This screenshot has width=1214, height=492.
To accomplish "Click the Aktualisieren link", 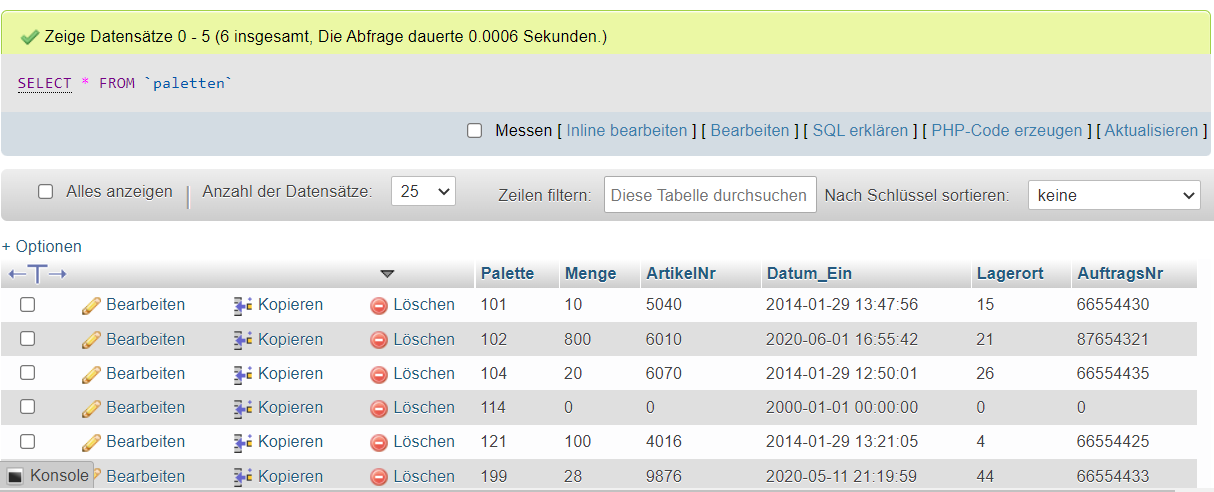I will 1151,131.
